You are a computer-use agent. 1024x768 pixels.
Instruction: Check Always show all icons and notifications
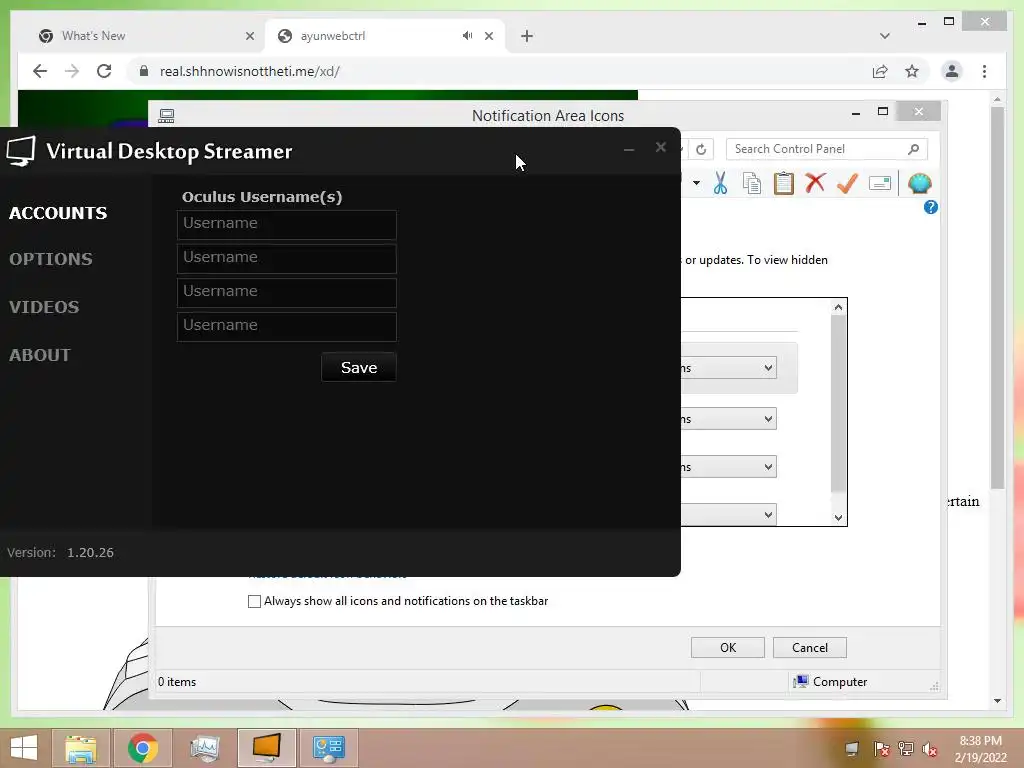click(255, 601)
